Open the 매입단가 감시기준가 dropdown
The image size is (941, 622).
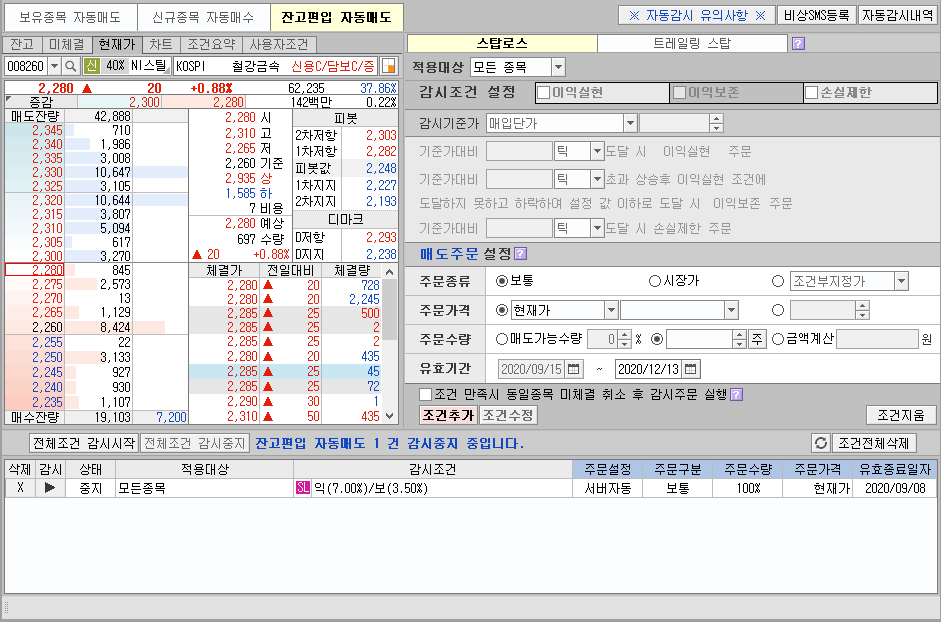coord(630,123)
